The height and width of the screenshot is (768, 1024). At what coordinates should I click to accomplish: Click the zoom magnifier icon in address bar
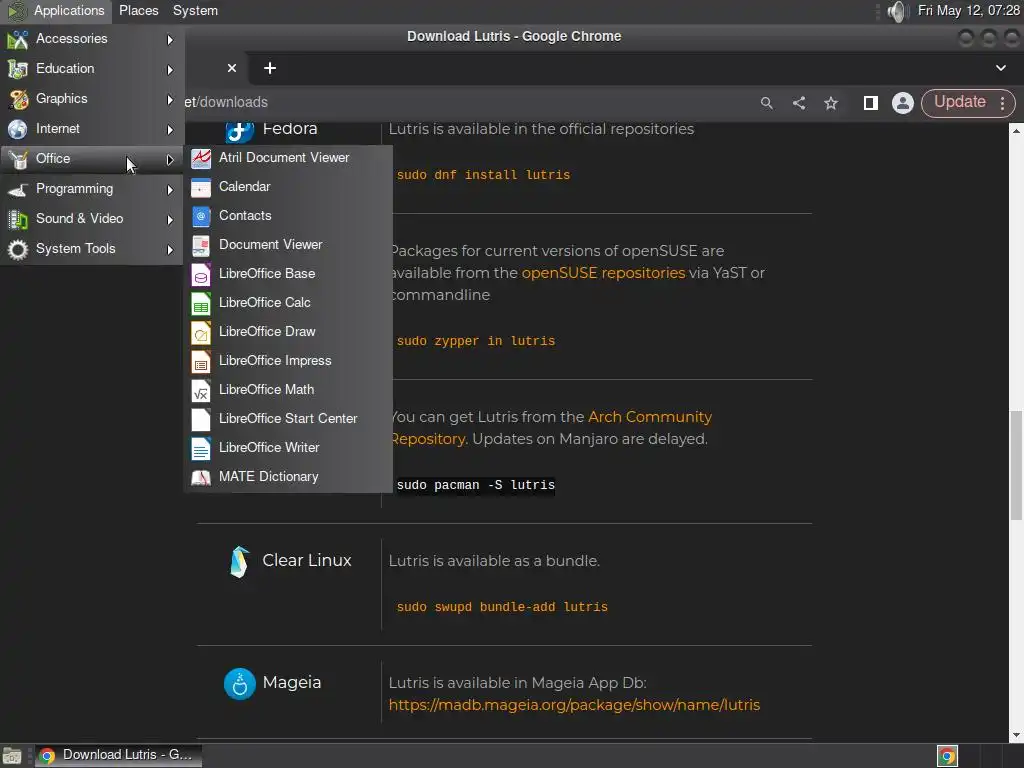767,103
